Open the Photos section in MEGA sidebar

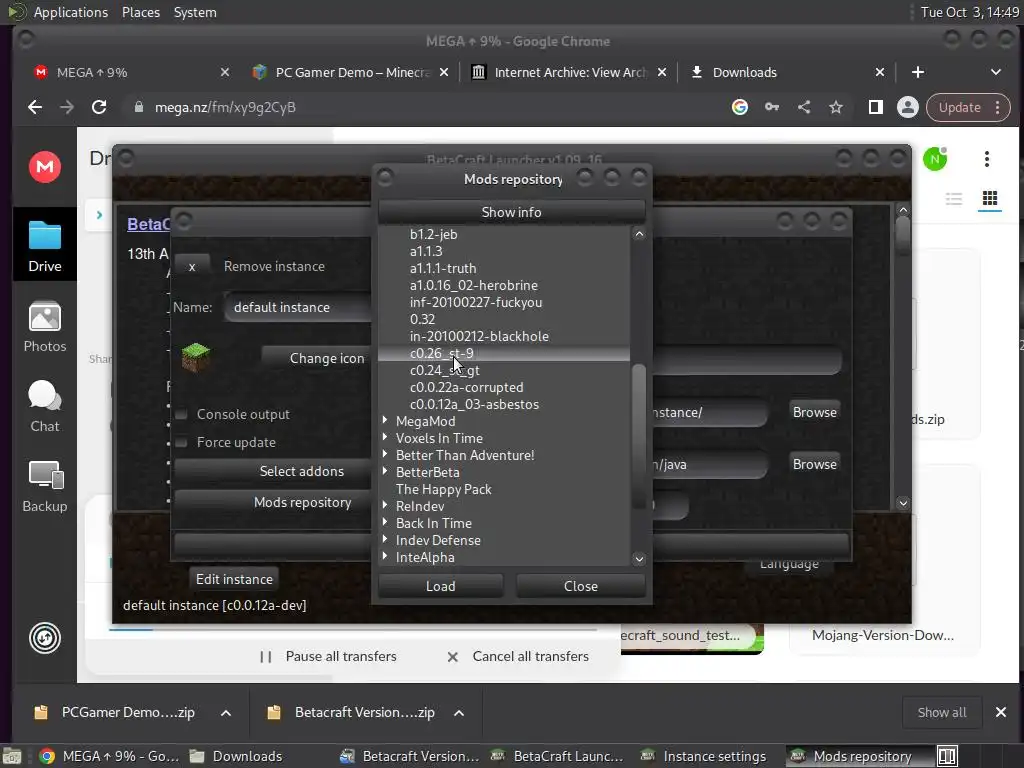pos(44,327)
